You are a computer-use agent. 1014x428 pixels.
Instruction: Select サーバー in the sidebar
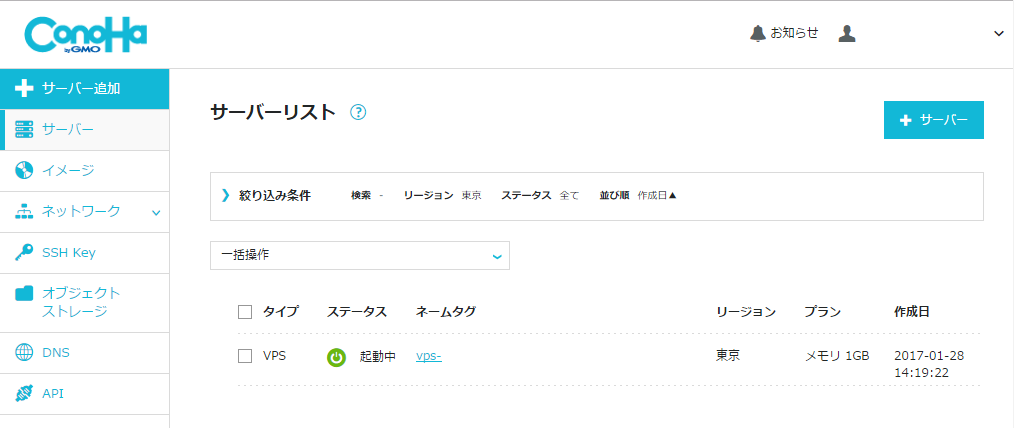tap(68, 129)
